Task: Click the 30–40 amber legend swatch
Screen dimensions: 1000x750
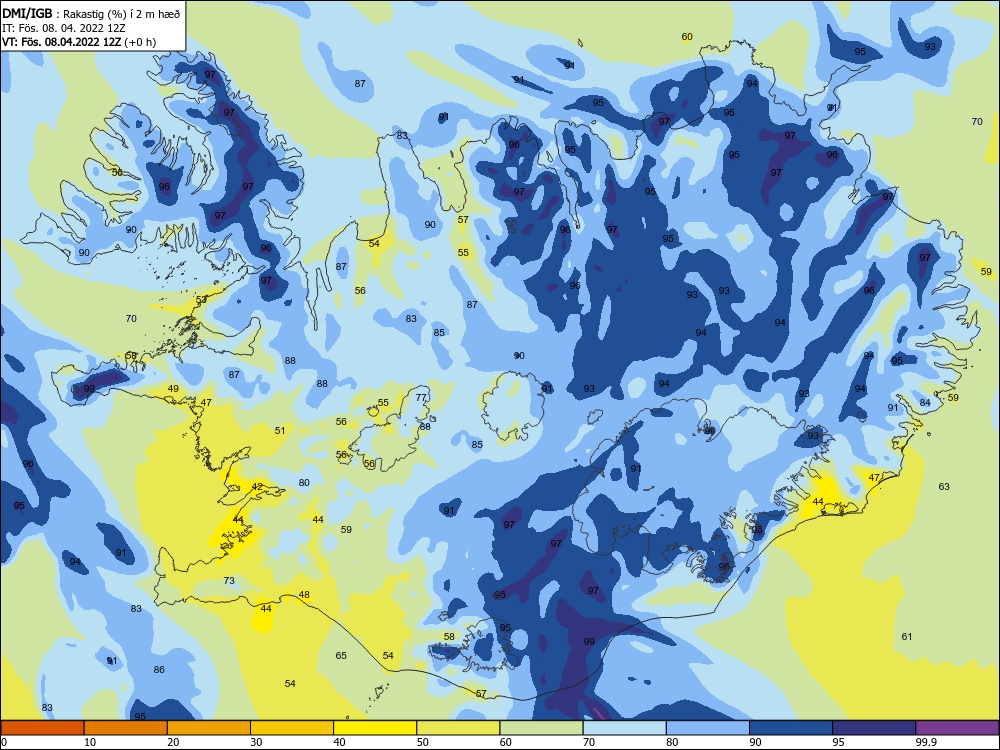Action: tap(292, 728)
